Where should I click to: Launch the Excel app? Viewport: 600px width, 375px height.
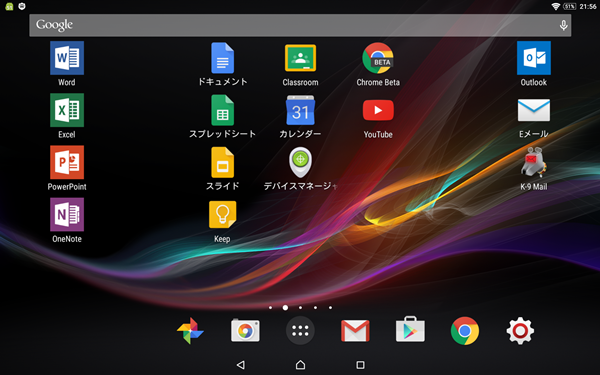(x=67, y=110)
